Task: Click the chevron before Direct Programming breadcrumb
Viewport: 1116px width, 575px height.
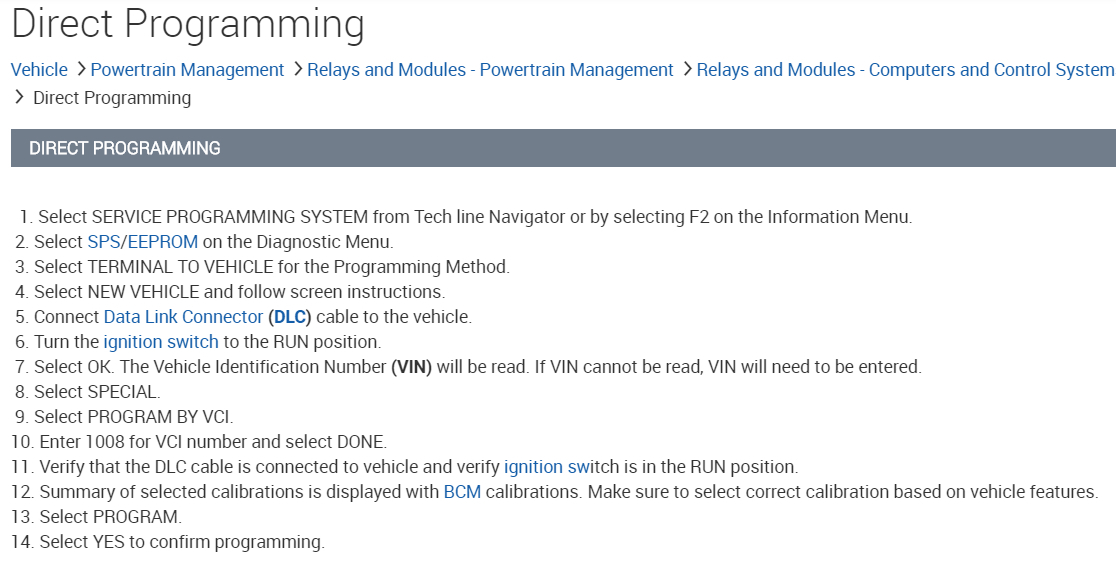Action: pyautogui.click(x=19, y=98)
